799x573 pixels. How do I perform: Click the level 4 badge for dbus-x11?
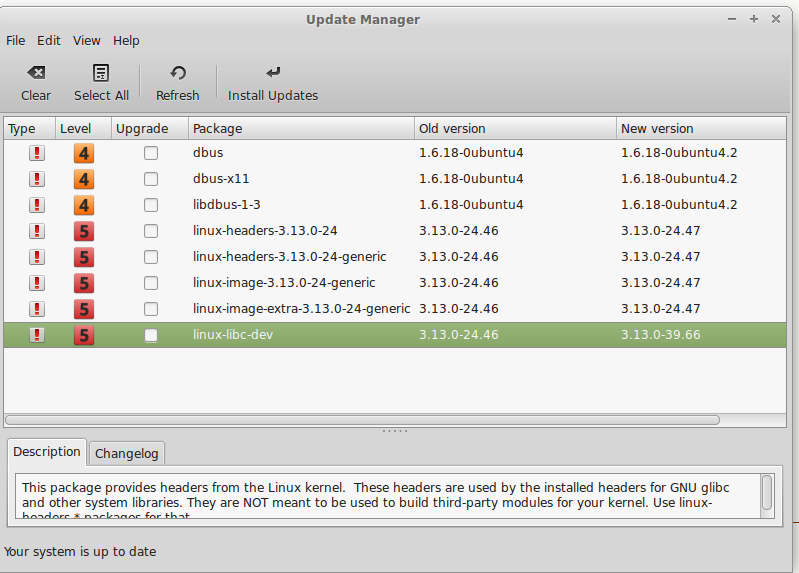[84, 179]
